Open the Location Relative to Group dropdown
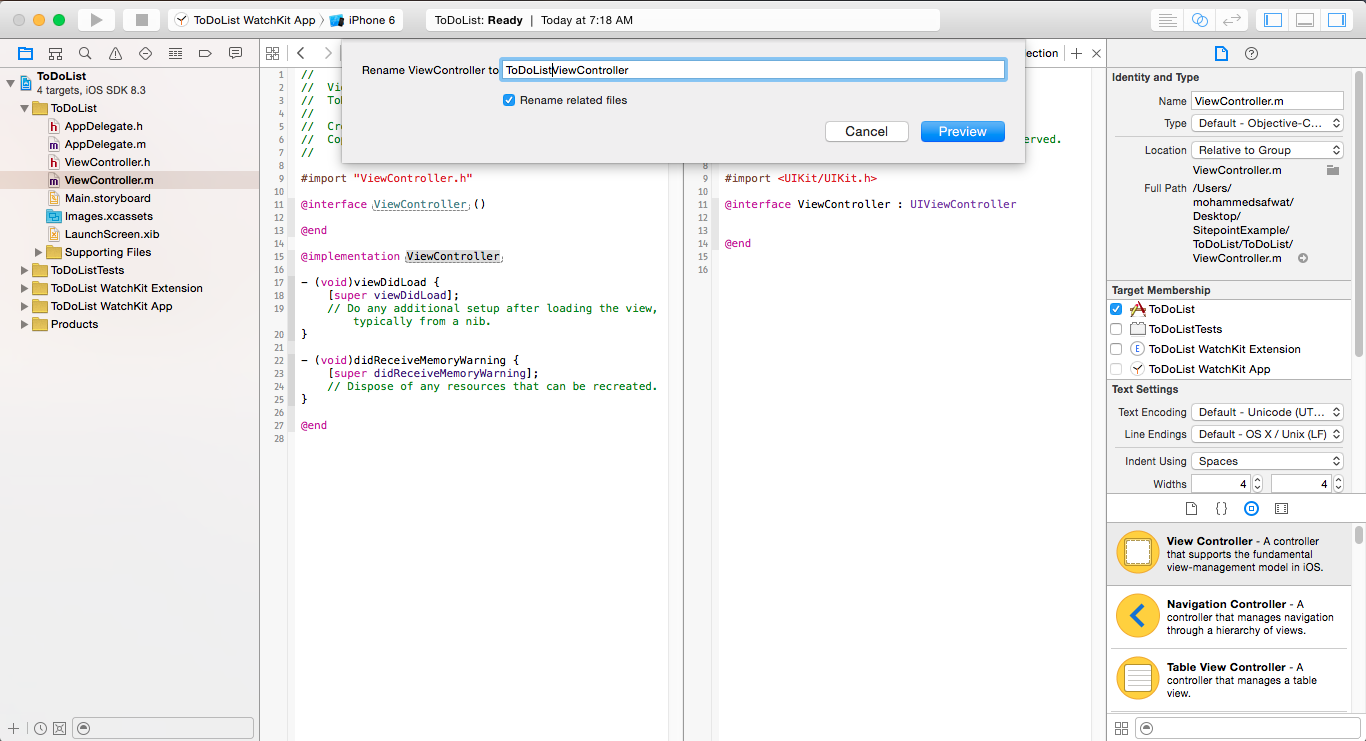The image size is (1366, 741). coord(1267,150)
